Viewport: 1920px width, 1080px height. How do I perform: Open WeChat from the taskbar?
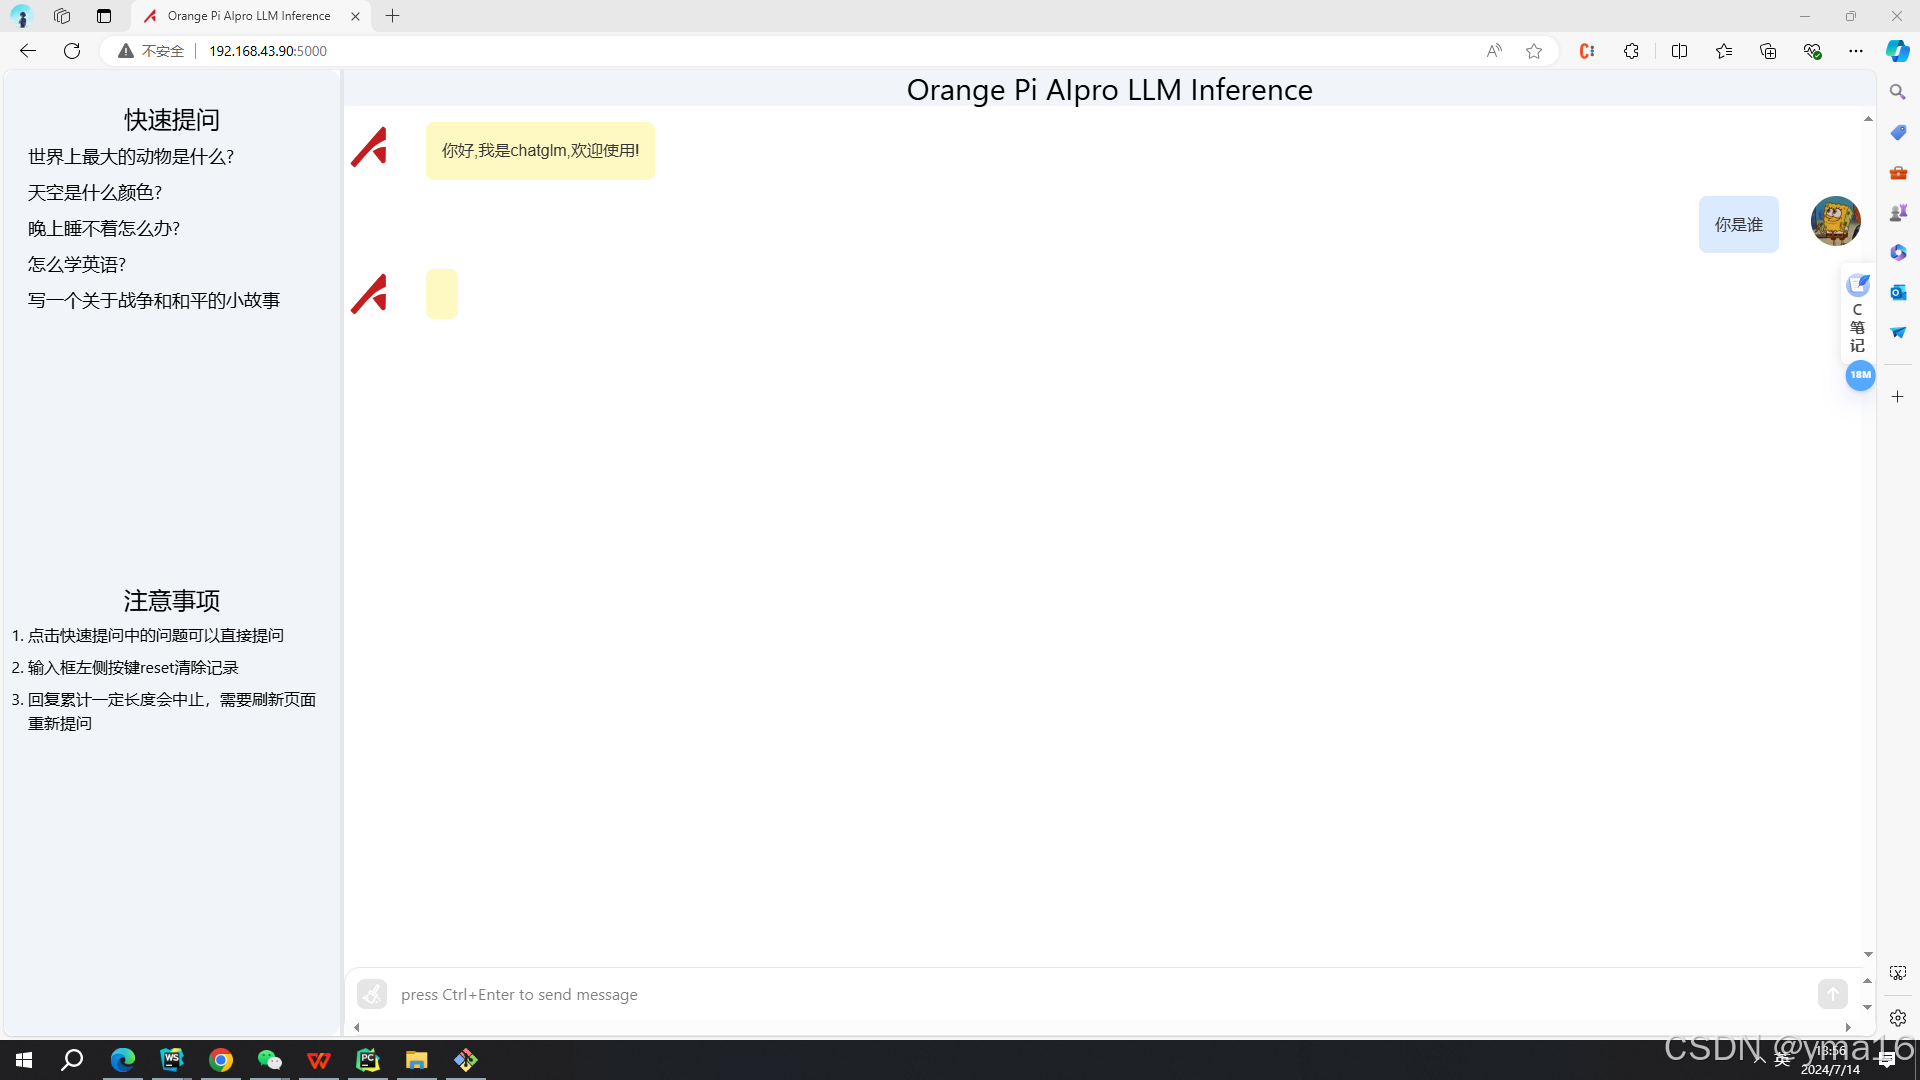click(x=270, y=1060)
